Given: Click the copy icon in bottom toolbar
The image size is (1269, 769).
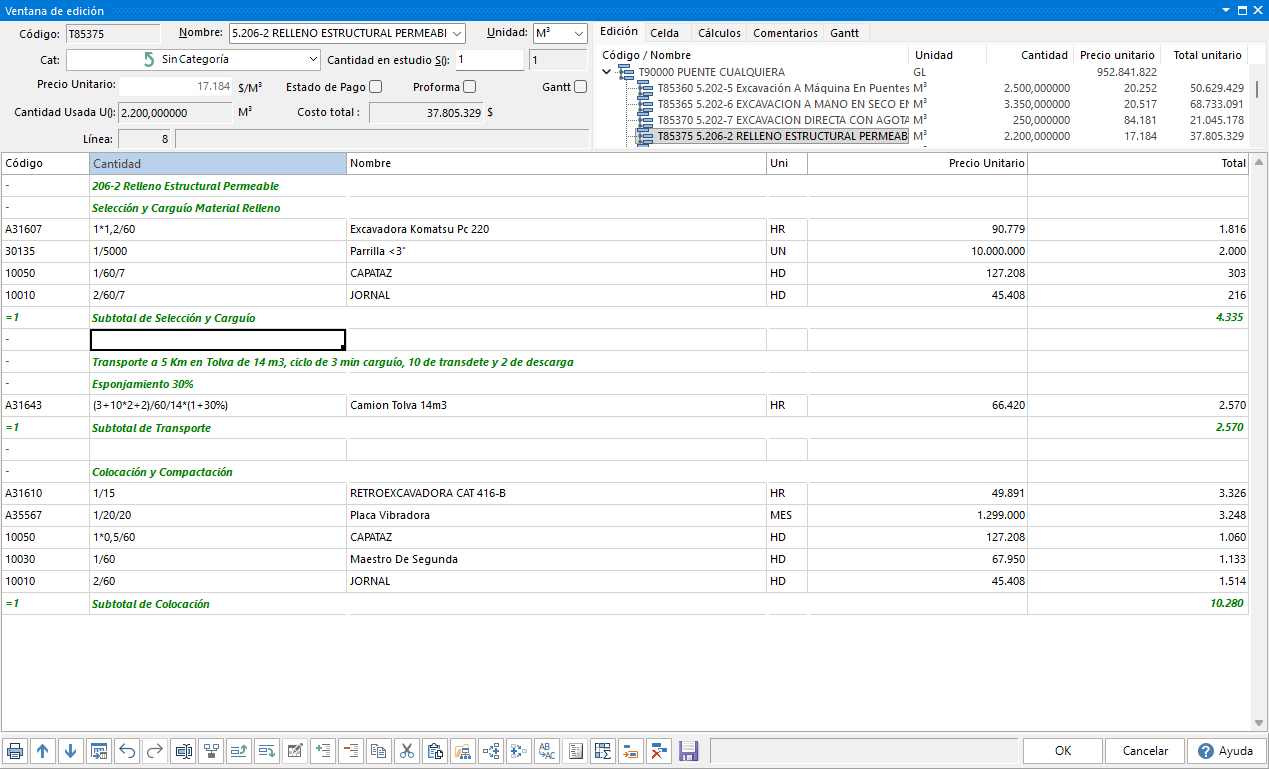Looking at the screenshot, I should click(x=379, y=751).
